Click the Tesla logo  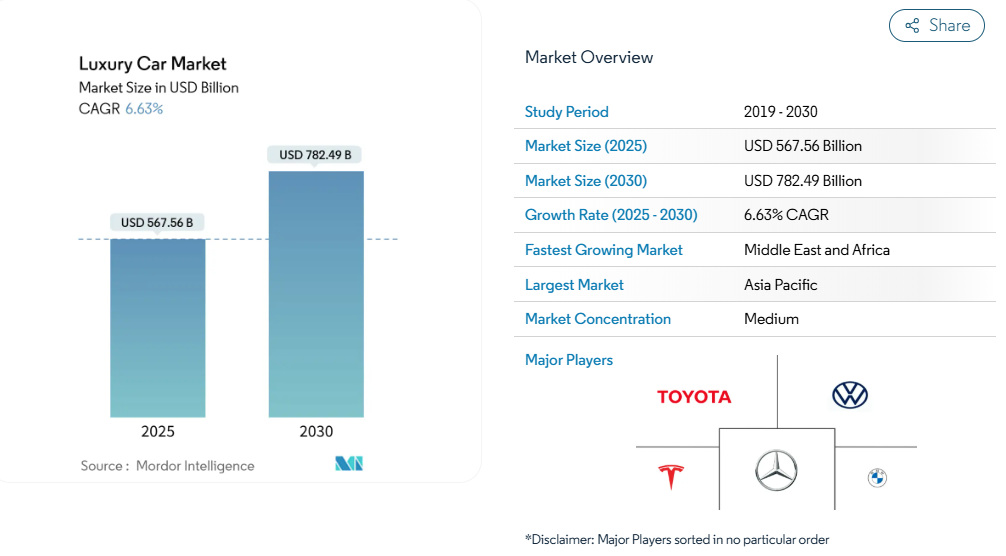(670, 477)
